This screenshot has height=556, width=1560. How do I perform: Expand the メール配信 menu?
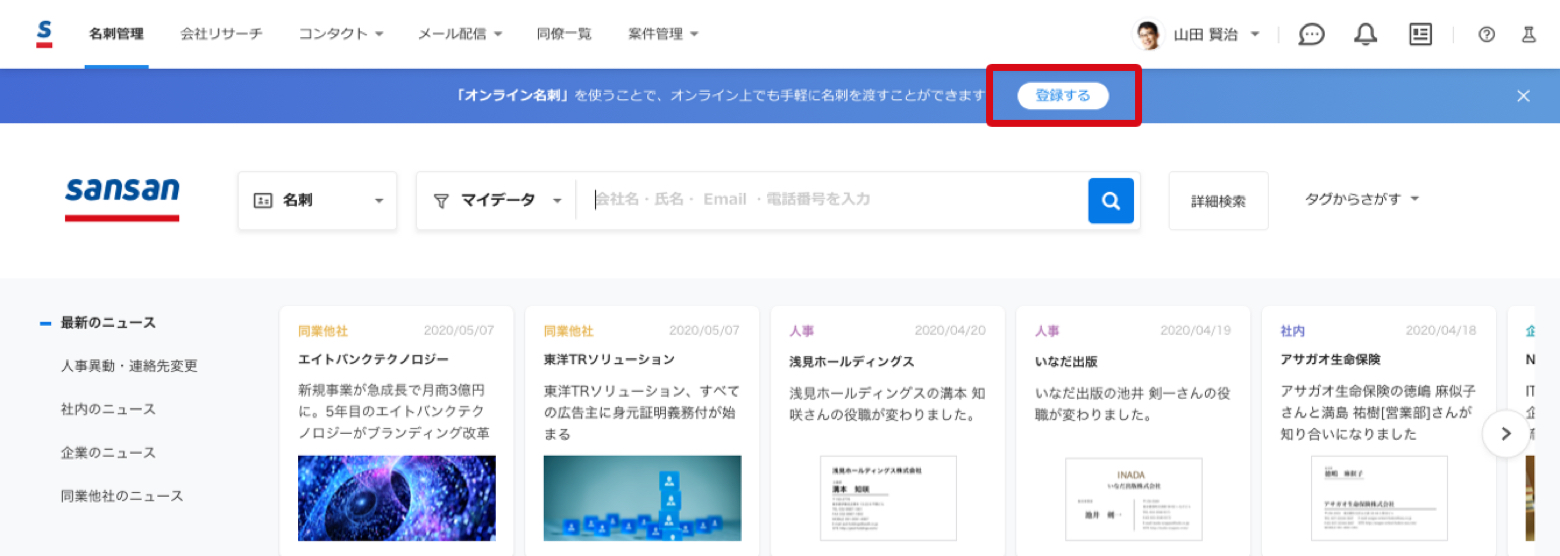460,34
